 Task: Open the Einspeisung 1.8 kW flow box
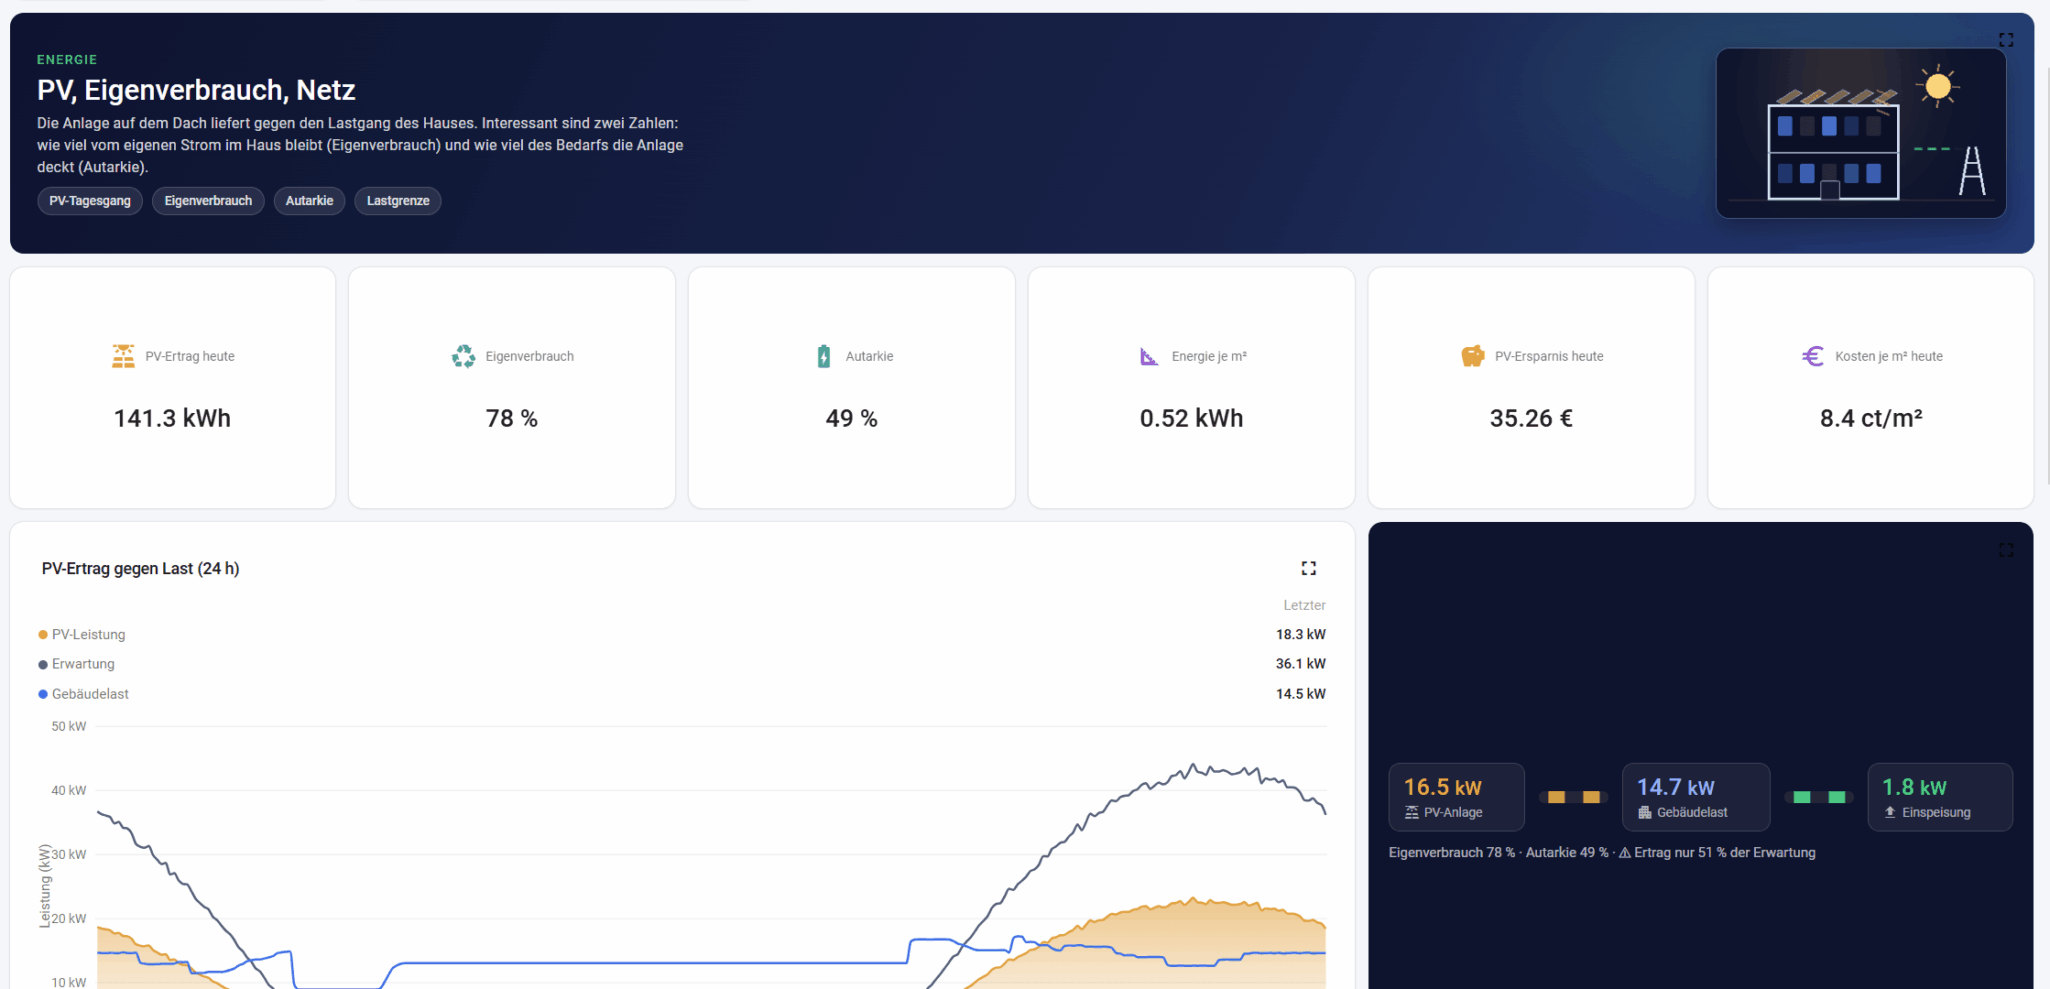(x=1940, y=797)
